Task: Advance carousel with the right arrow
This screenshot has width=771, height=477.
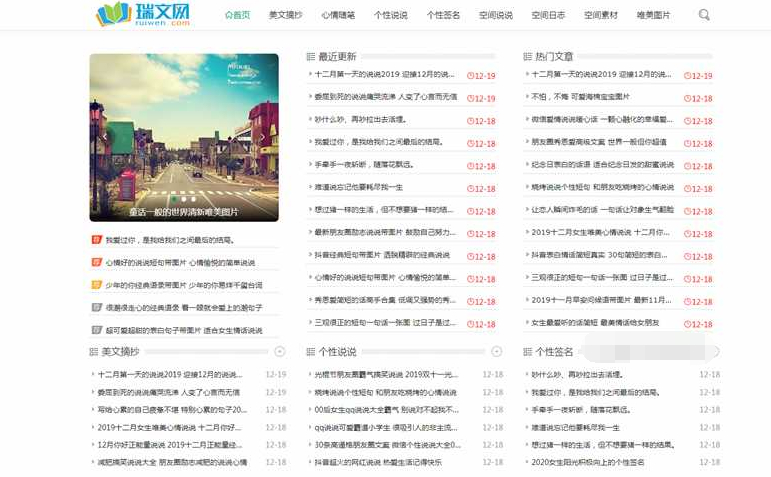Action: (263, 137)
